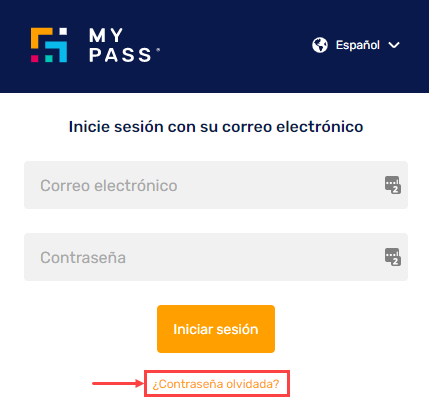Click the Iniciar sesión orange button

click(216, 329)
